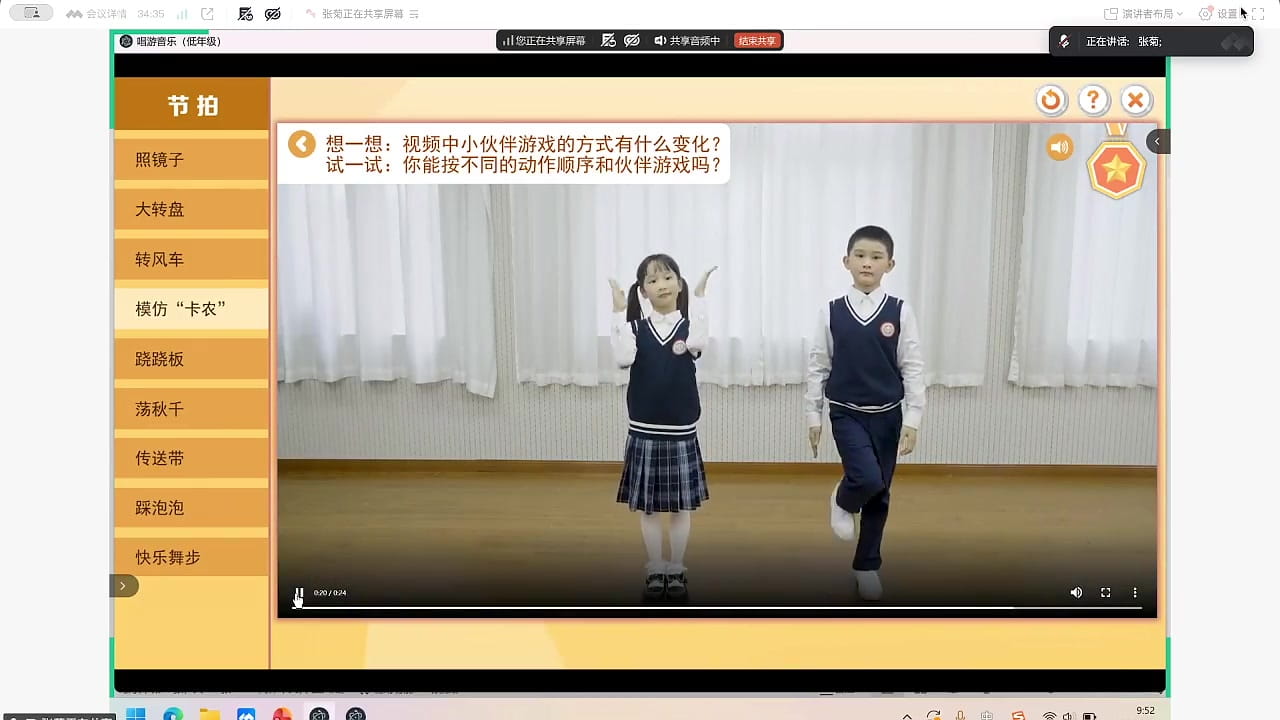Open the red app icon on the taskbar
The height and width of the screenshot is (720, 1280).
click(x=282, y=715)
